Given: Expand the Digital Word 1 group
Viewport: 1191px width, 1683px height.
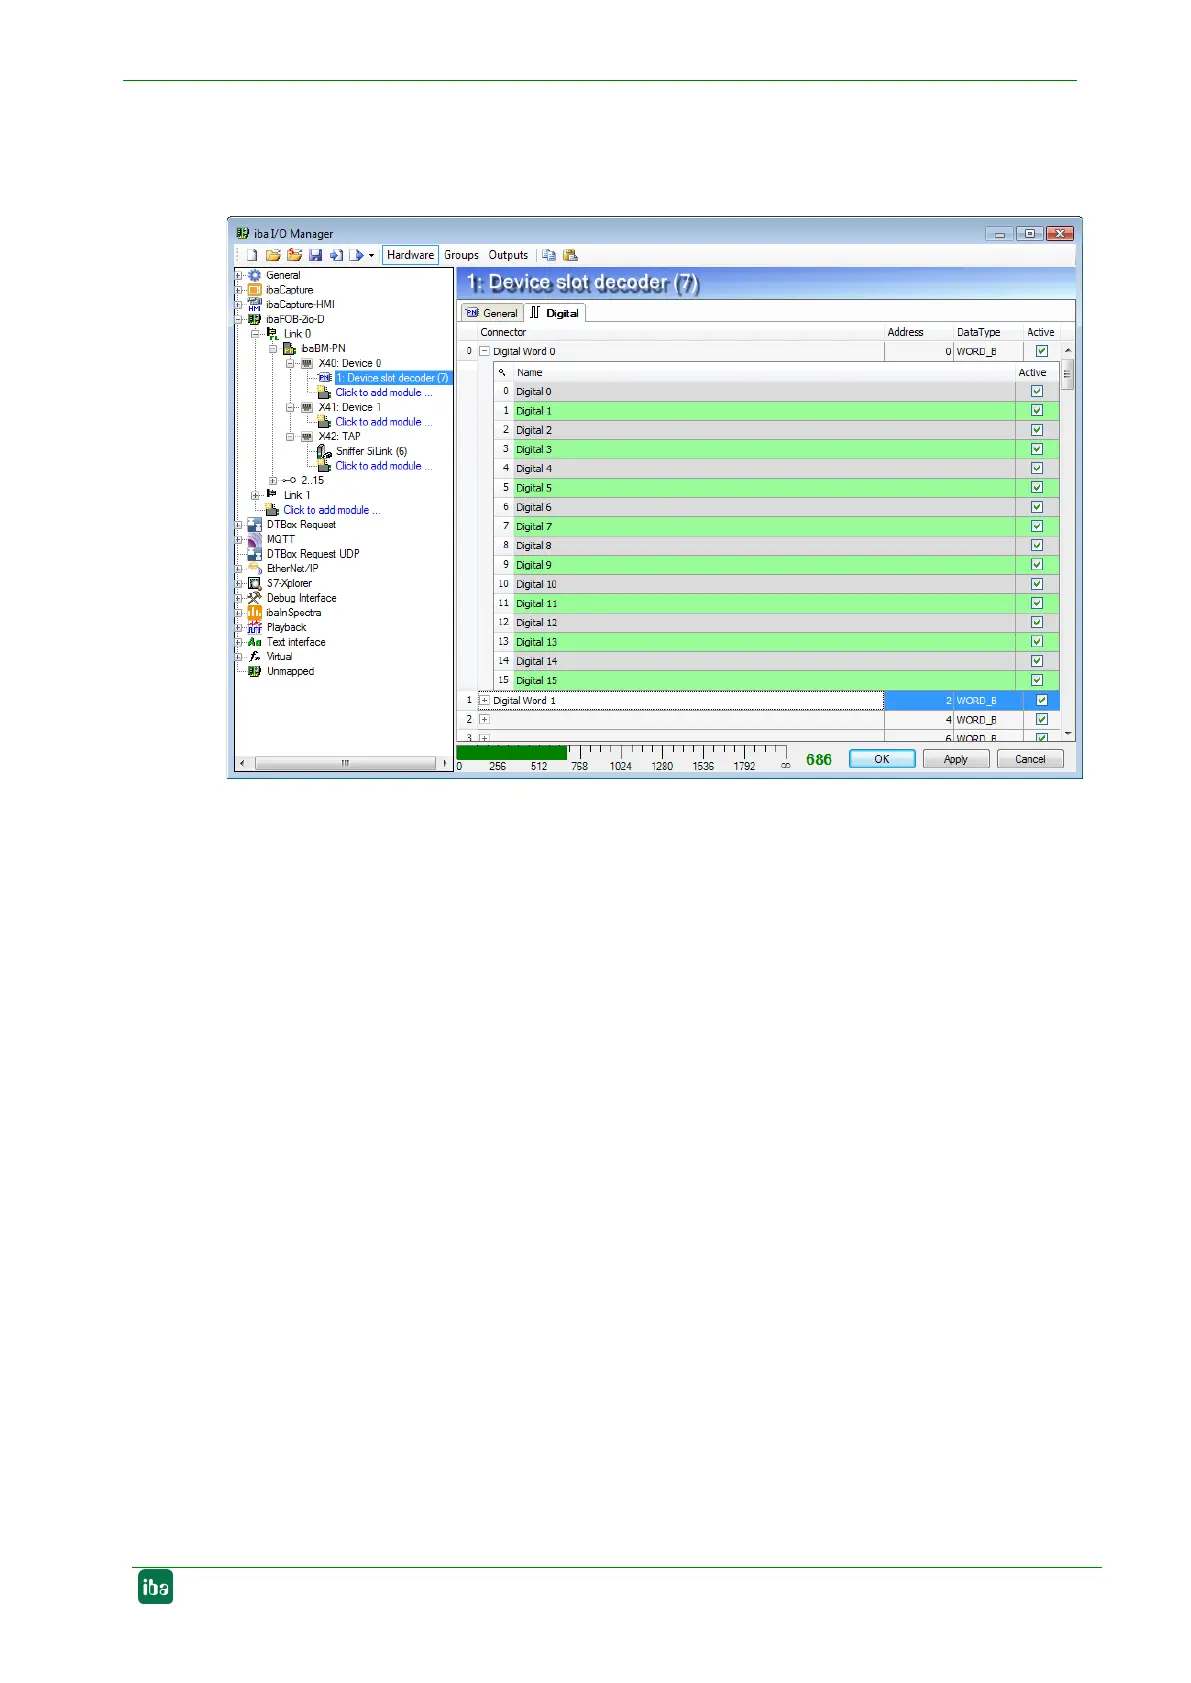Looking at the screenshot, I should click(x=484, y=700).
